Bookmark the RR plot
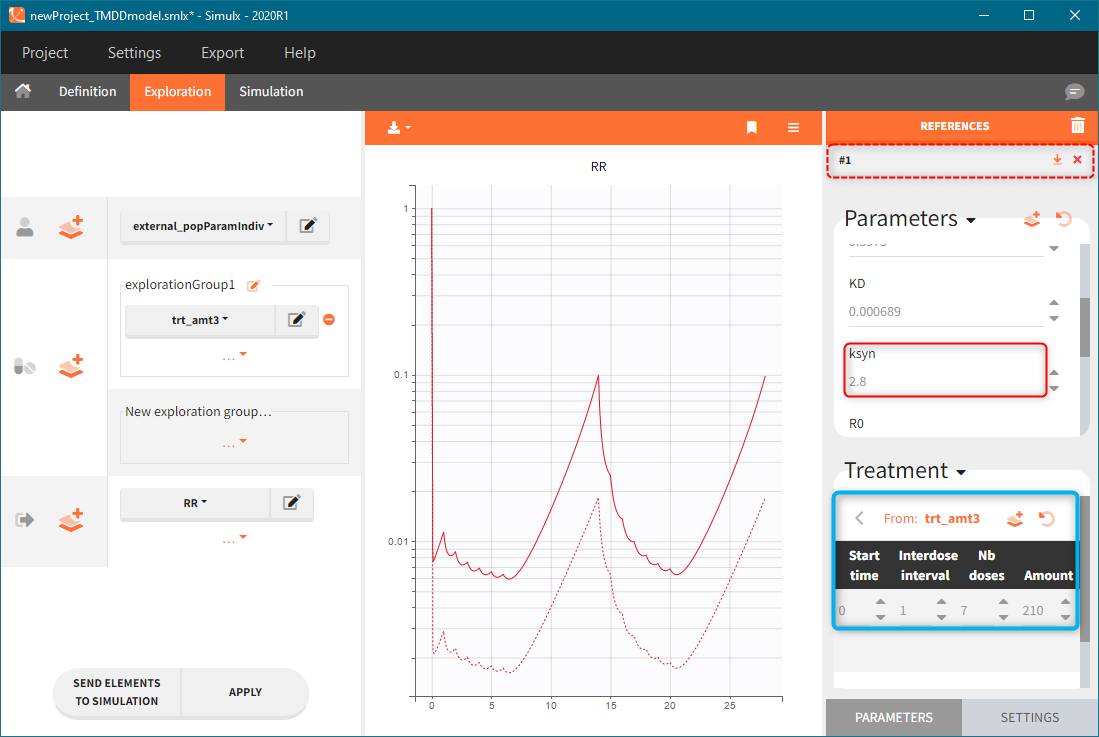This screenshot has height=737, width=1099. coord(751,128)
